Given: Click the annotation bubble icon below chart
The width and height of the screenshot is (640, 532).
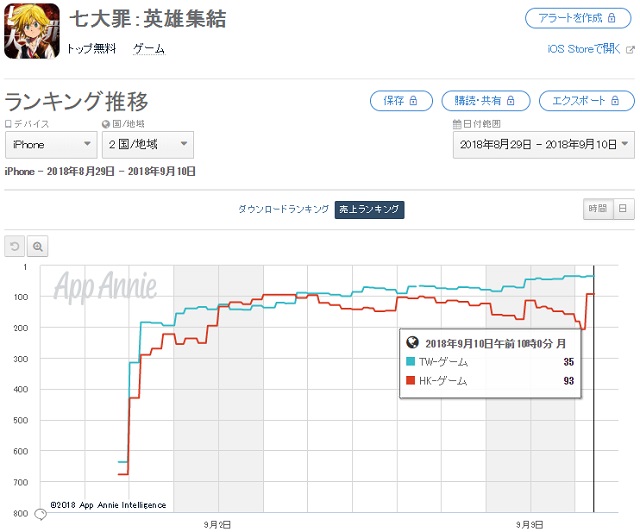Looking at the screenshot, I should pyautogui.click(x=40, y=514).
